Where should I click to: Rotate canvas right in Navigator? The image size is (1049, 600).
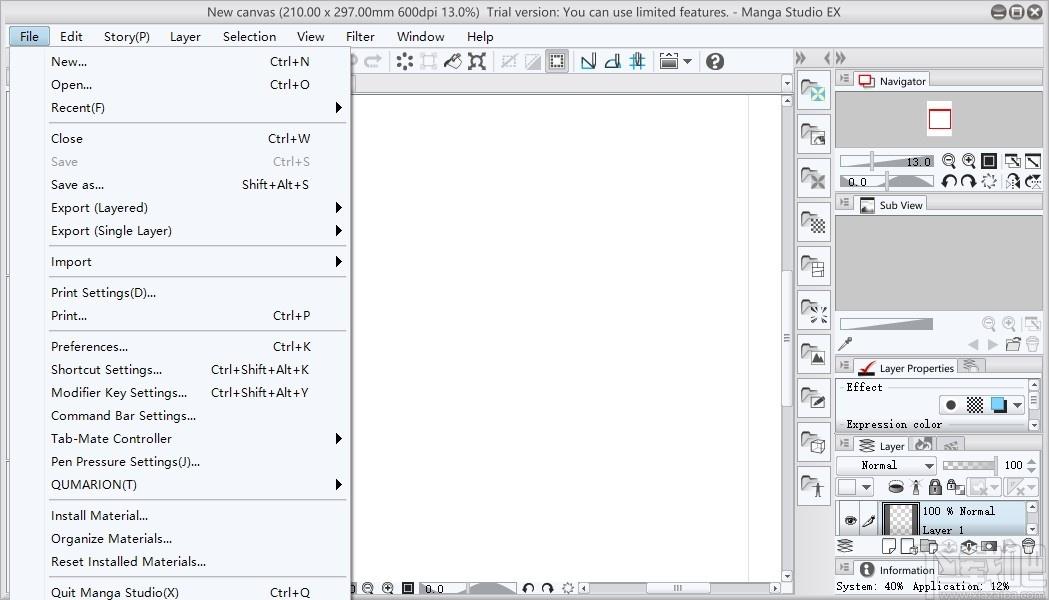click(968, 181)
